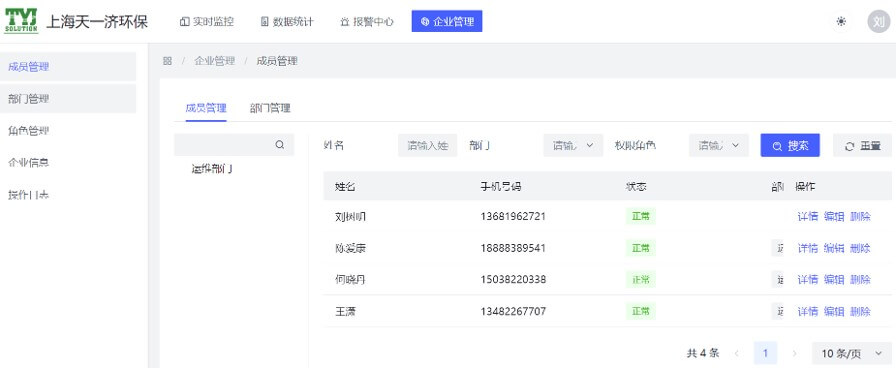
Task: Click 编辑 for 刘树明 row
Action: pyautogui.click(x=834, y=217)
